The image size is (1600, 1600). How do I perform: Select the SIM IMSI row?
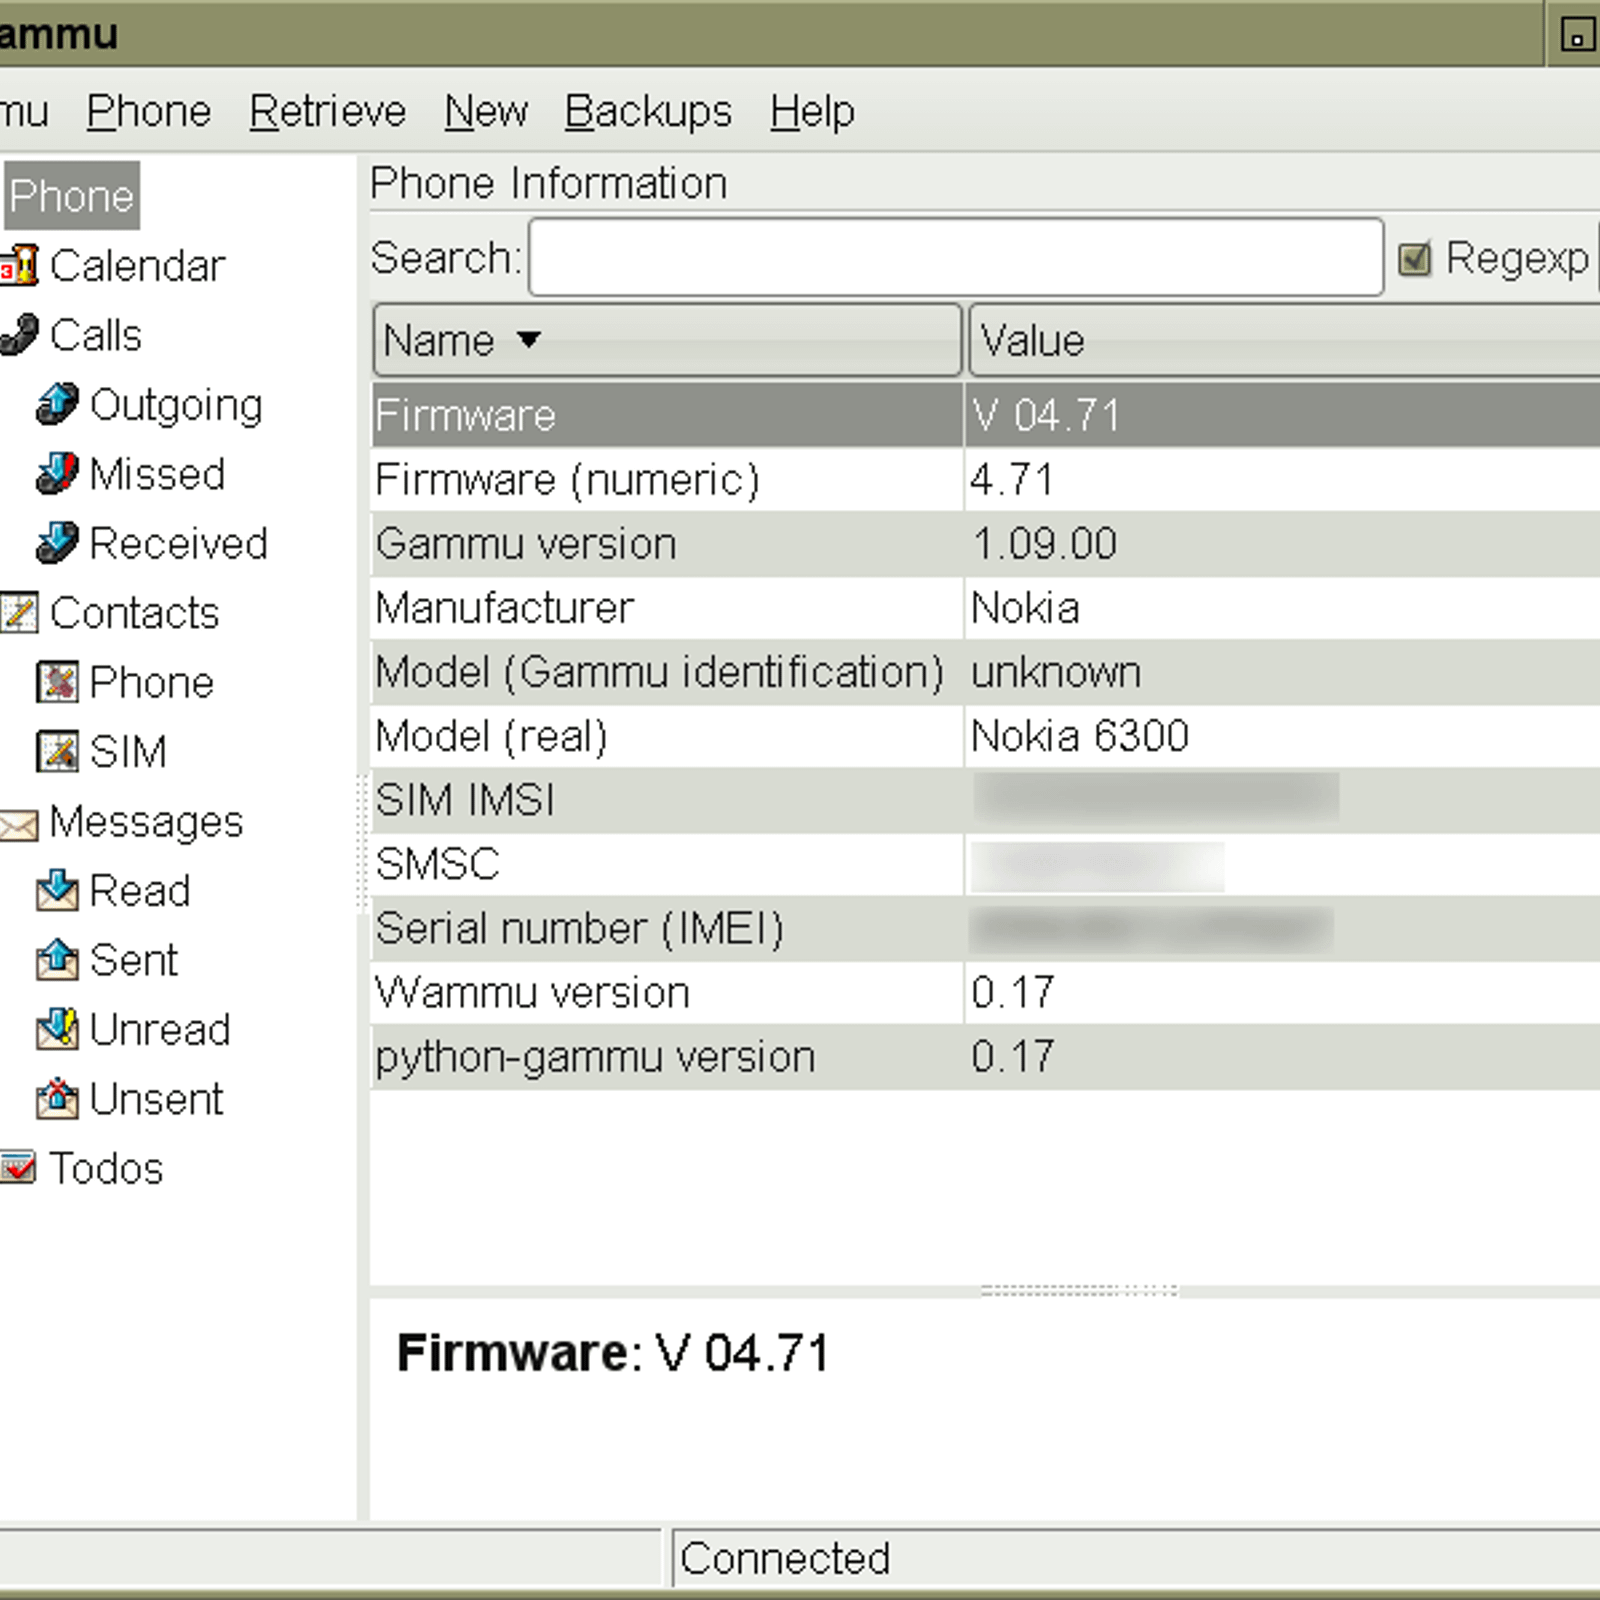point(985,800)
